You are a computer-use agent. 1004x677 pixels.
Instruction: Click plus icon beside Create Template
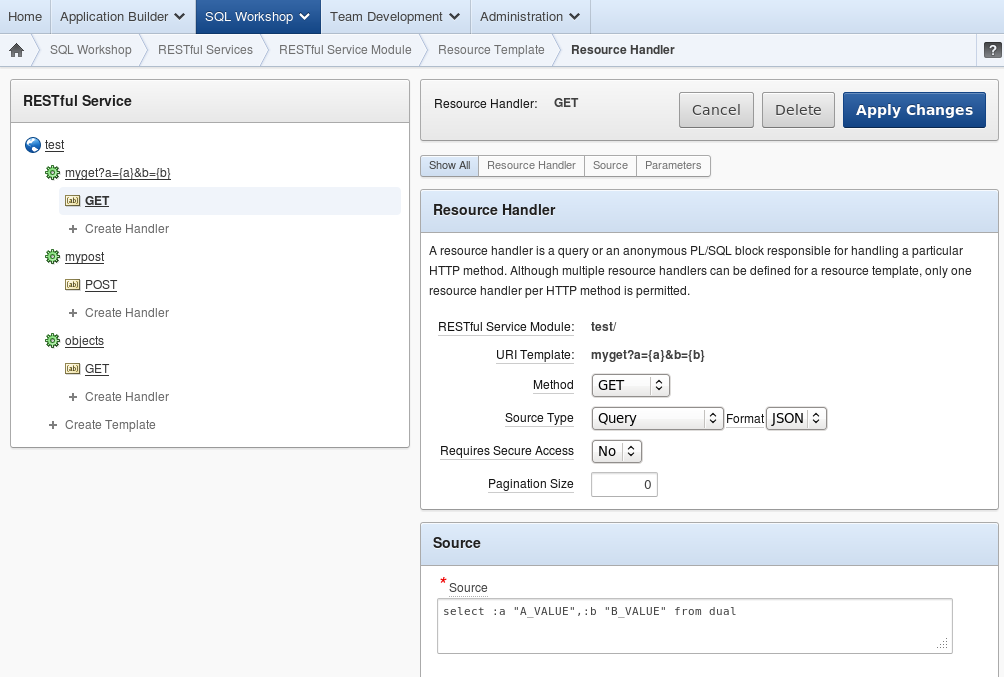point(53,425)
